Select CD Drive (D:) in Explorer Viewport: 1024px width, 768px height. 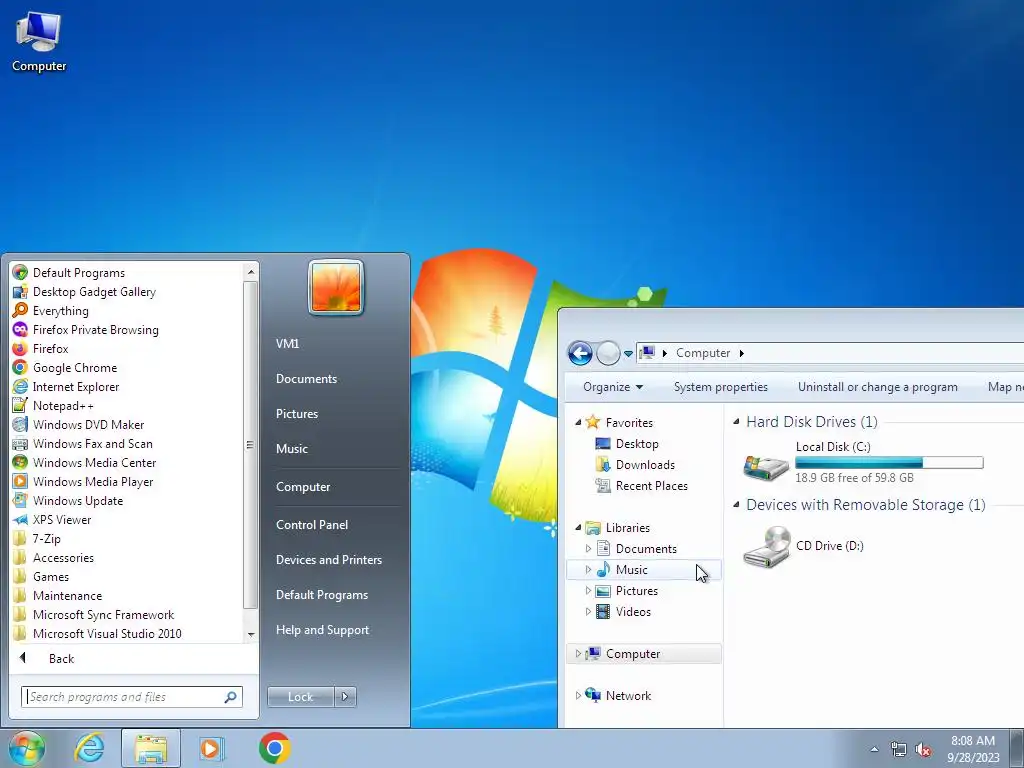click(803, 546)
